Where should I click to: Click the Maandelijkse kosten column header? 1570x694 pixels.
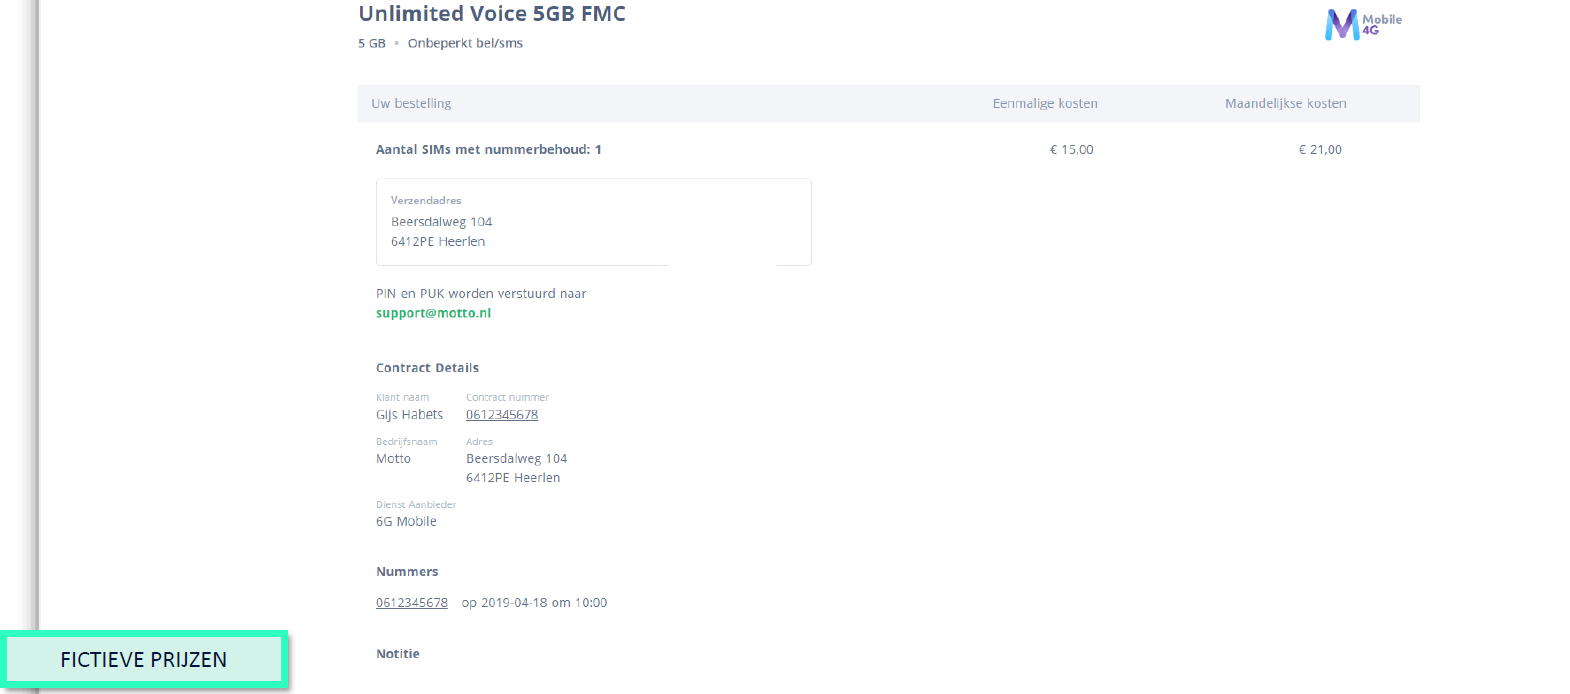click(x=1286, y=103)
